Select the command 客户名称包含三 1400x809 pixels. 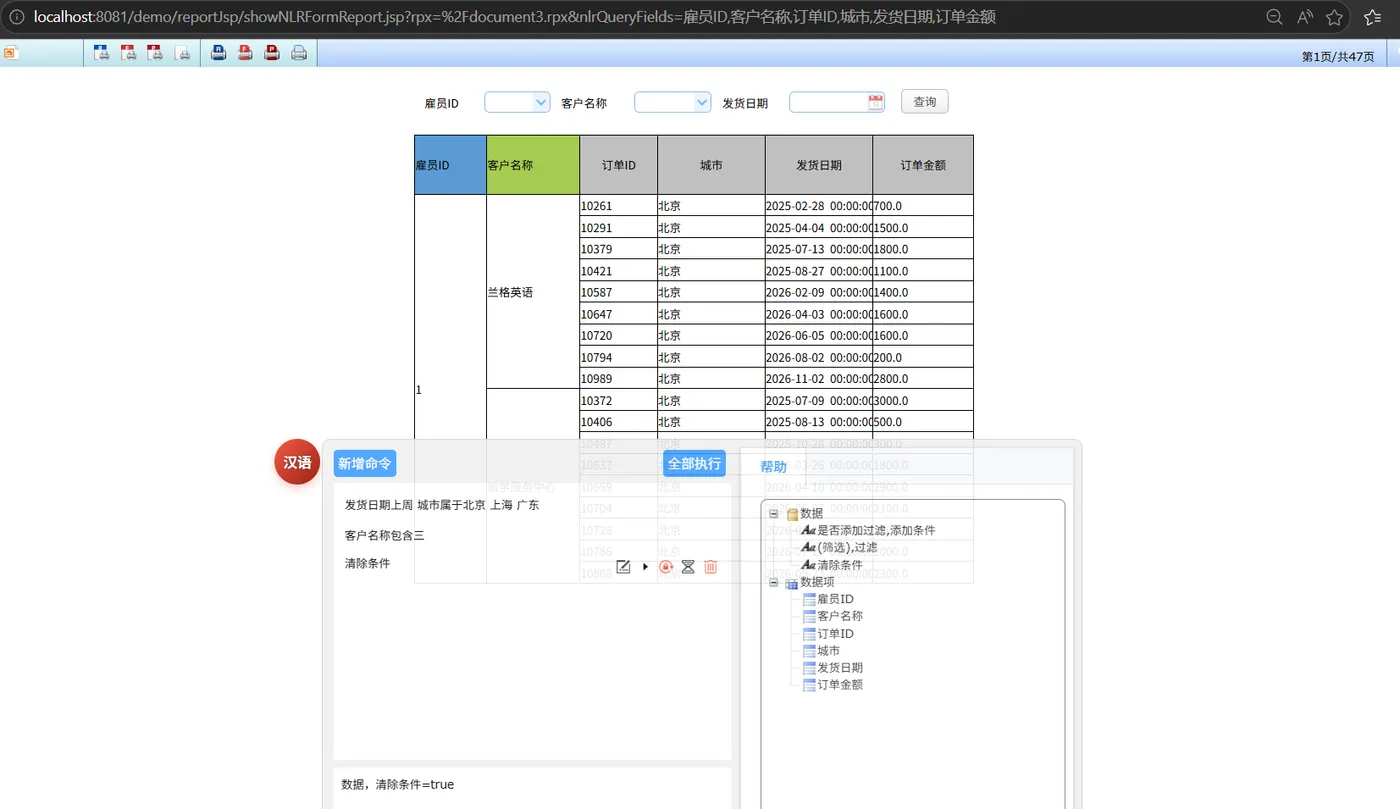385,536
